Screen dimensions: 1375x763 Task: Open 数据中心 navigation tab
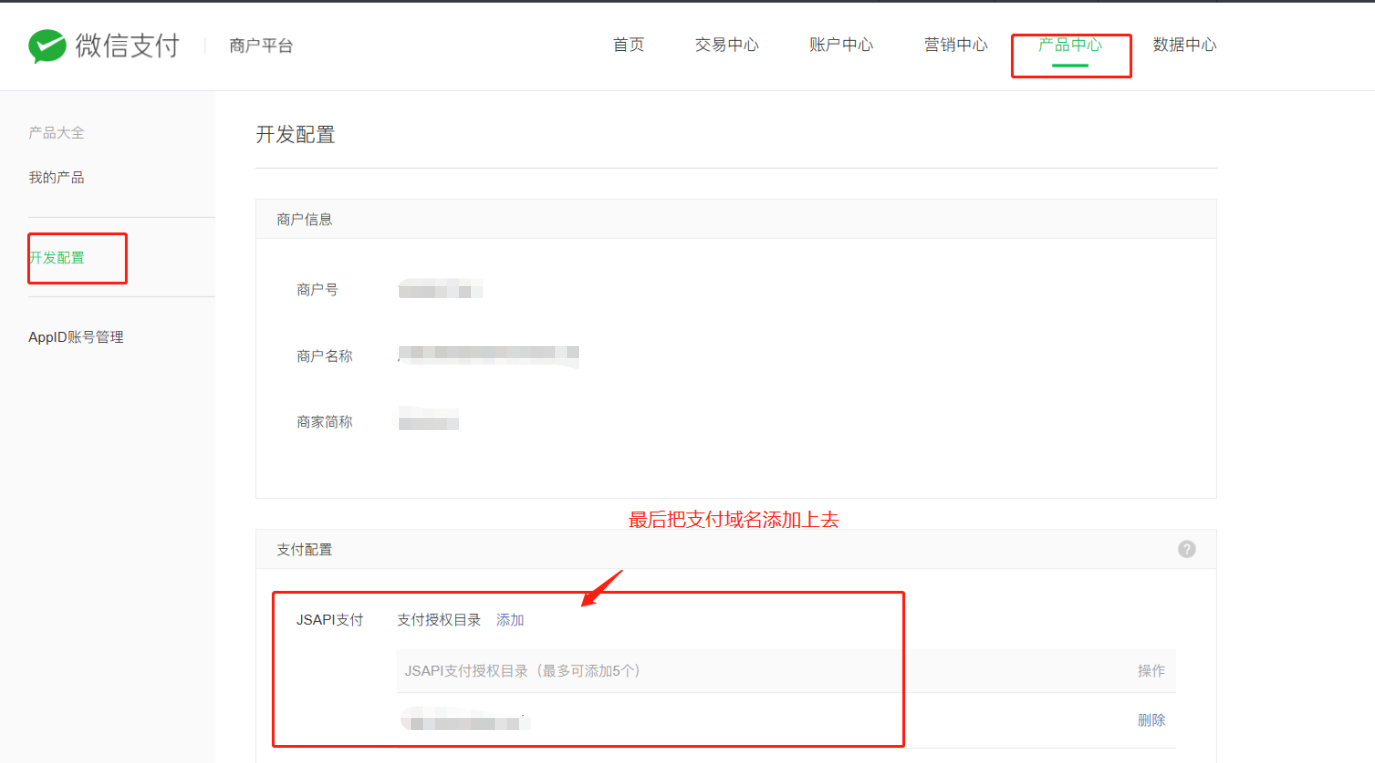tap(1185, 45)
